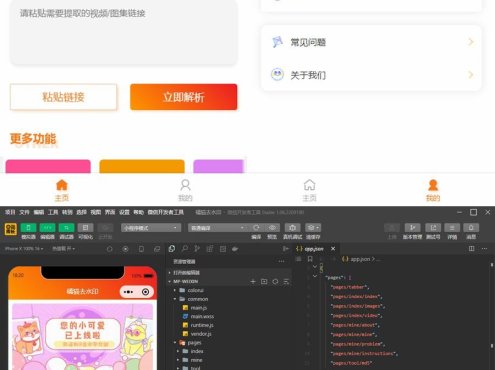
Task: Open the 工具 menu
Action: (x=53, y=212)
